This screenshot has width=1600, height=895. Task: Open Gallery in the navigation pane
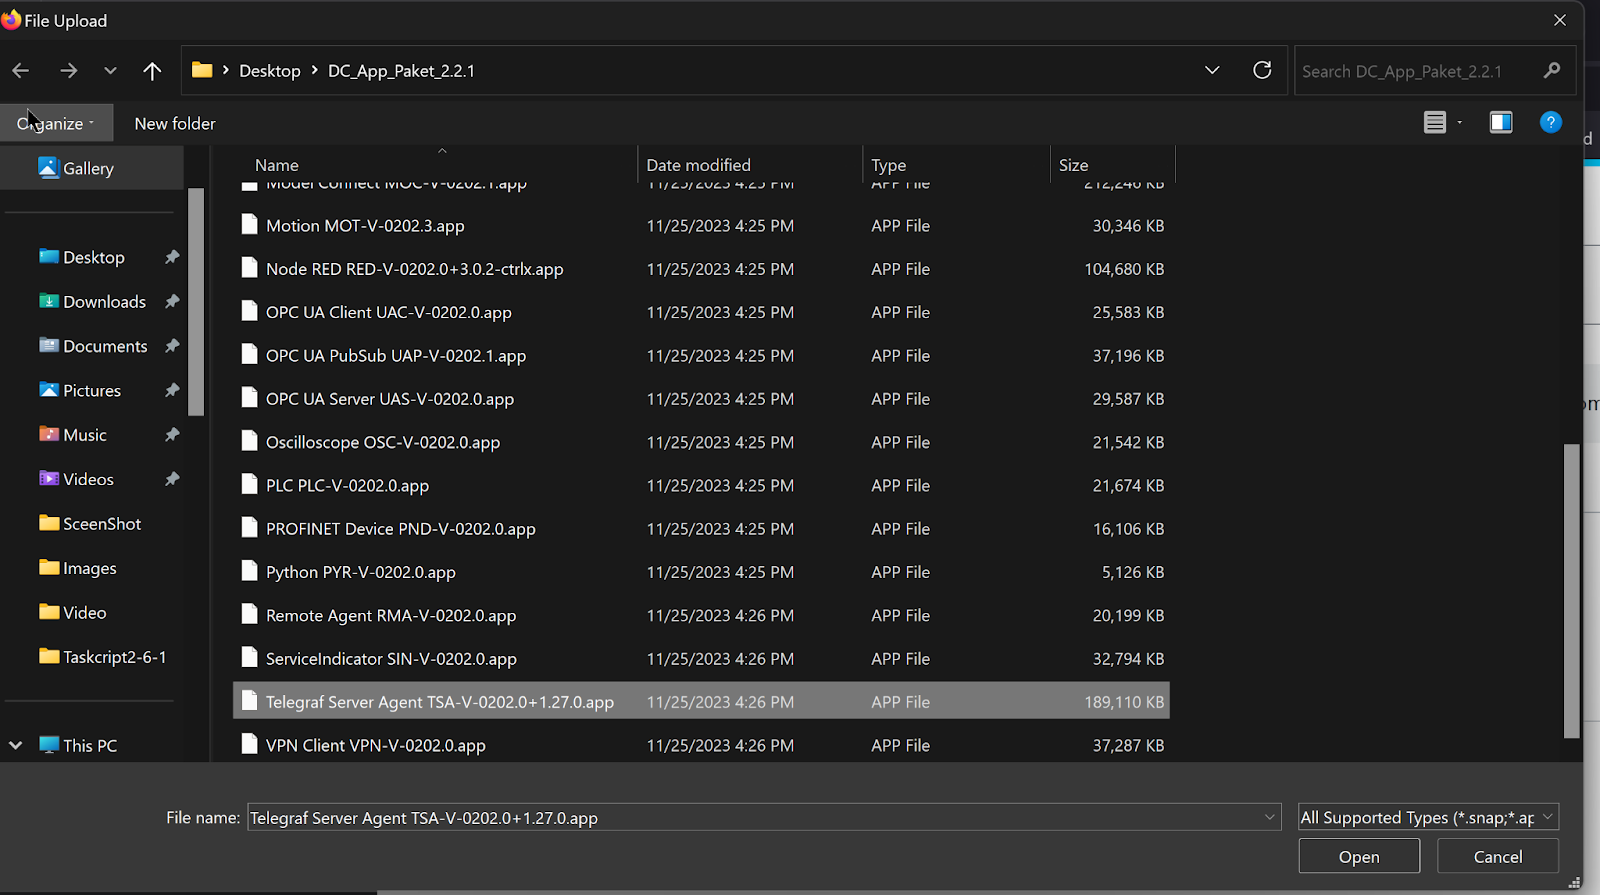click(92, 168)
